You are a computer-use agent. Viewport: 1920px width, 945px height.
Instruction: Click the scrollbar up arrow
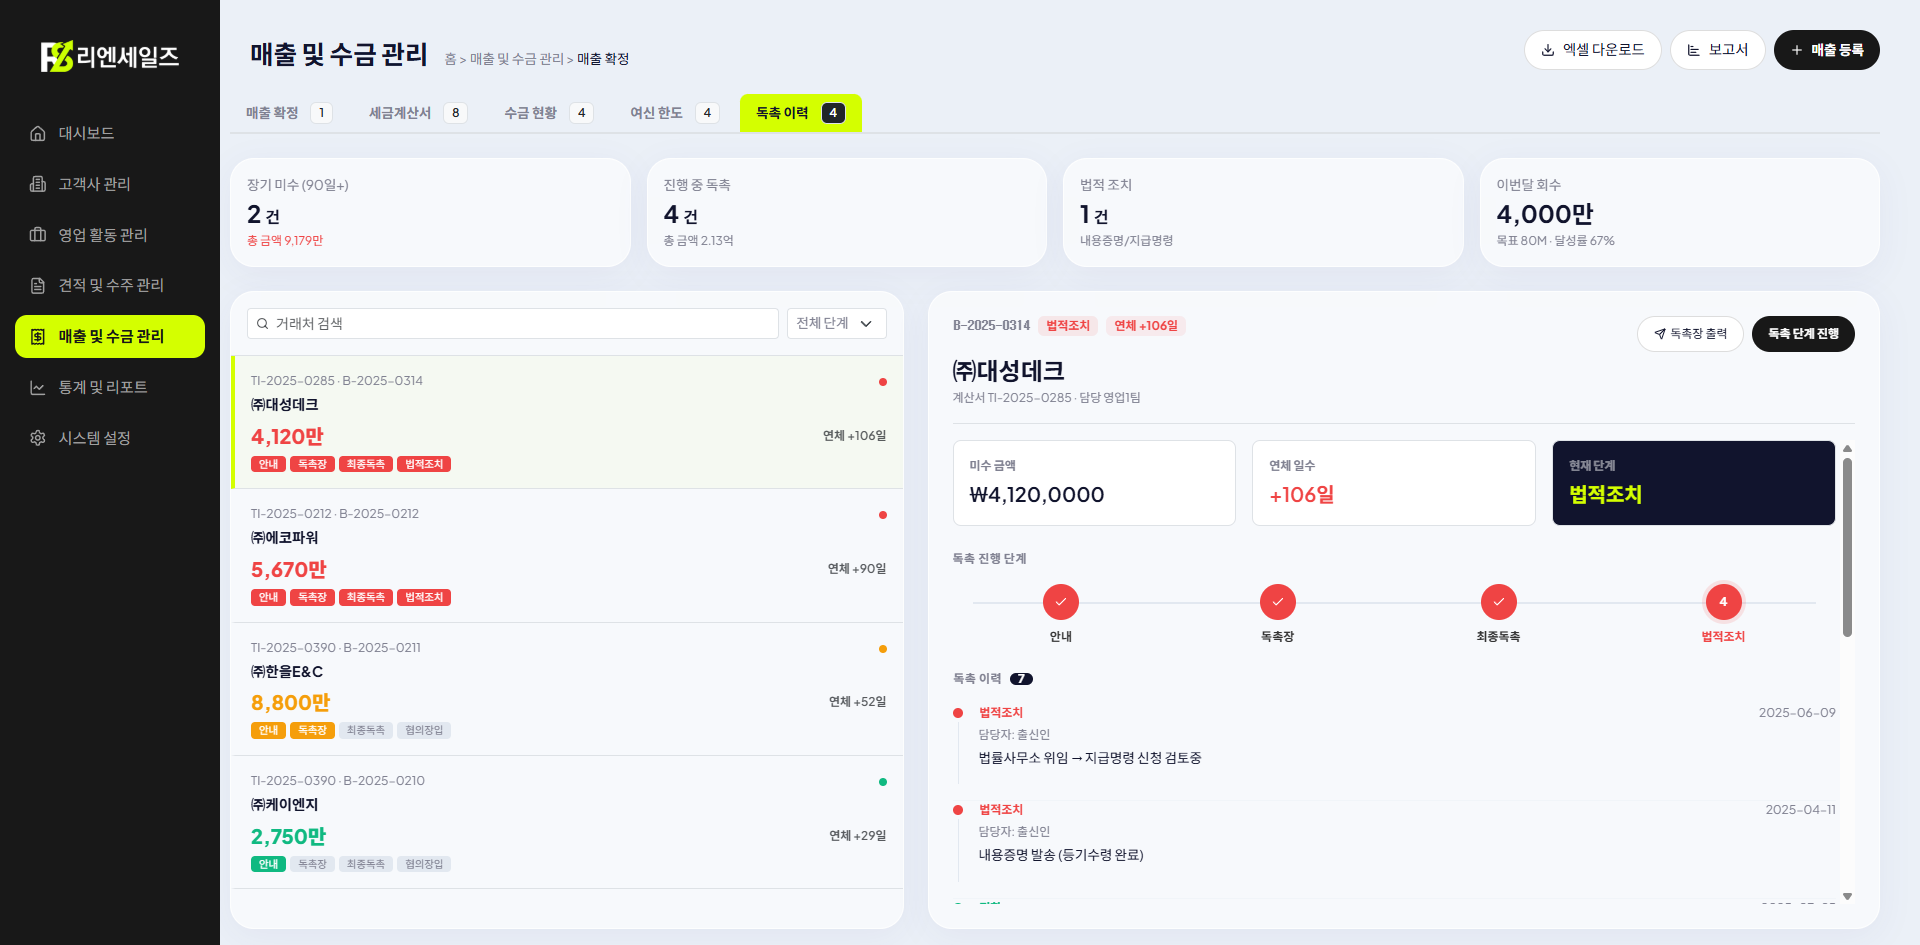pos(1847,449)
